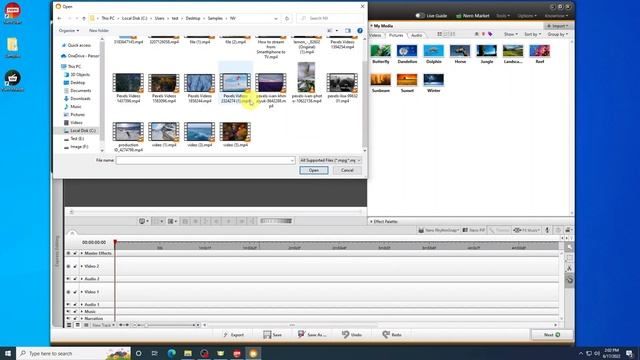Mute the Audio 2 track
Screen dimensions: 640x360
(x=68, y=279)
